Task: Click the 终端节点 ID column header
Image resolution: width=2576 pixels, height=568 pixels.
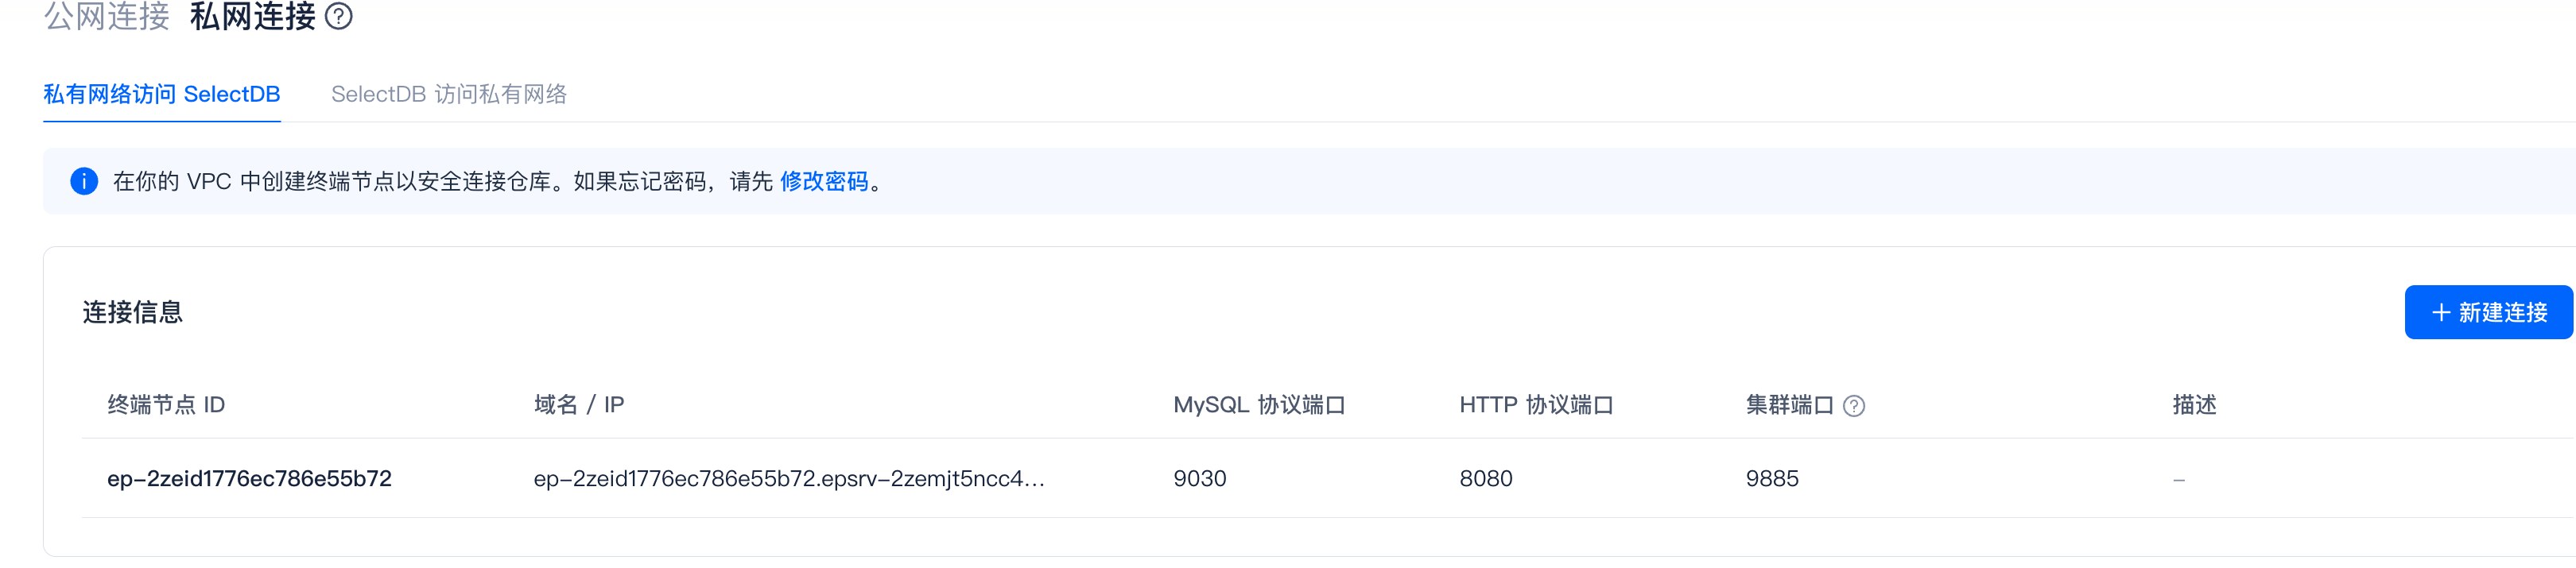Action: tap(166, 405)
